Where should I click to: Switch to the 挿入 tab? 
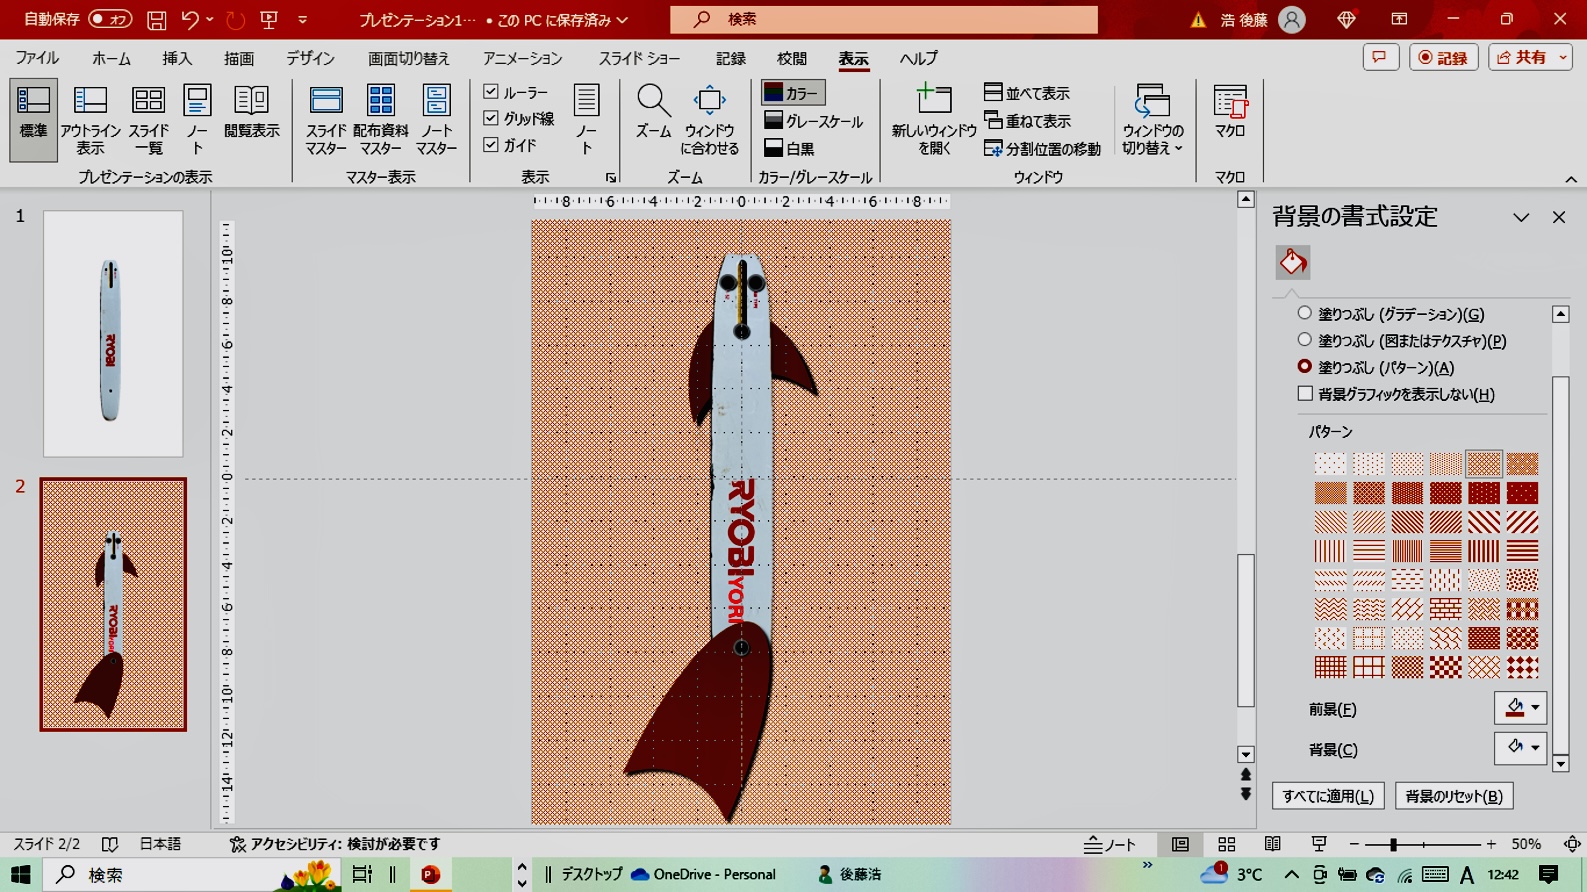click(177, 58)
